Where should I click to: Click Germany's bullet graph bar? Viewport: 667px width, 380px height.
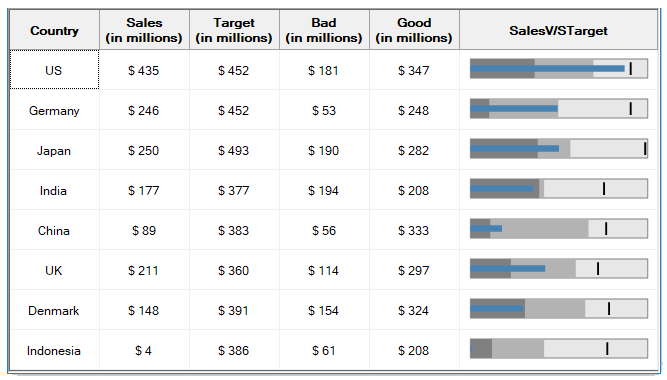coord(559,109)
